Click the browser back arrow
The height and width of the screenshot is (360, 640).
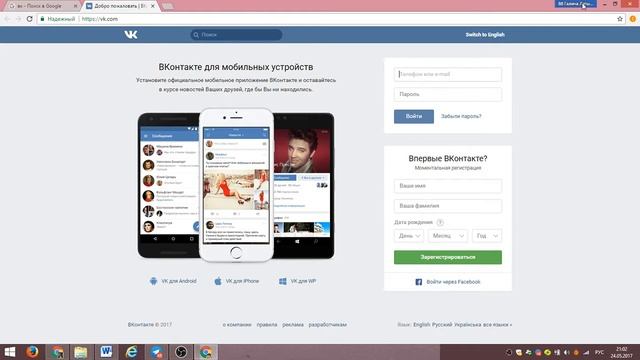pyautogui.click(x=7, y=19)
